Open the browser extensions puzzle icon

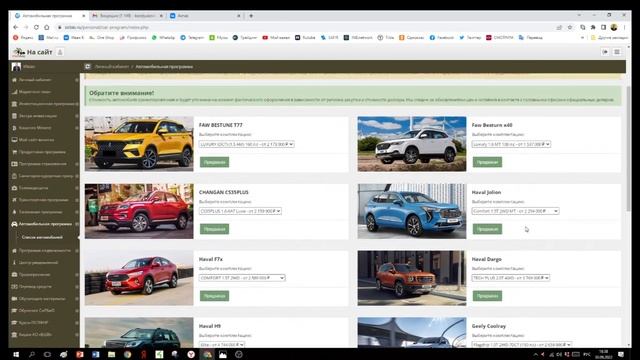(x=593, y=27)
